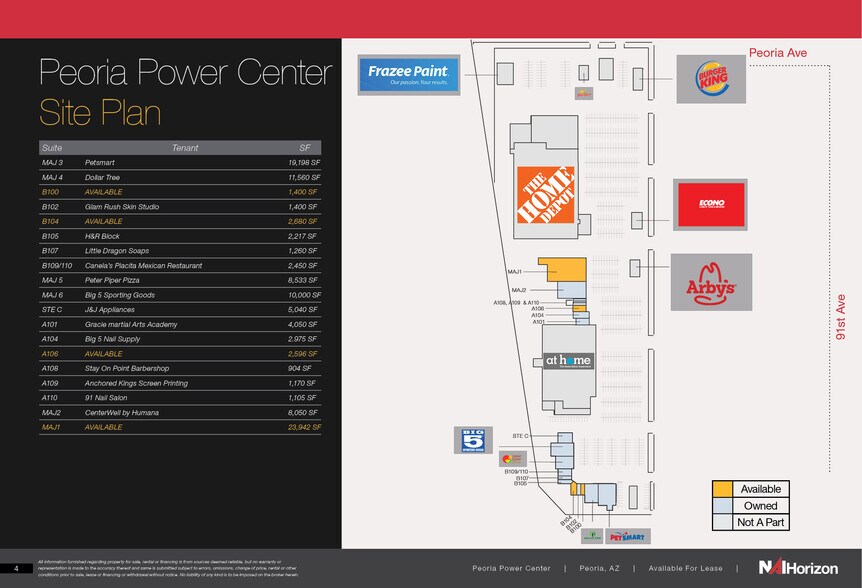Click the yellow Available legend swatch
This screenshot has width=862, height=588.
point(722,489)
